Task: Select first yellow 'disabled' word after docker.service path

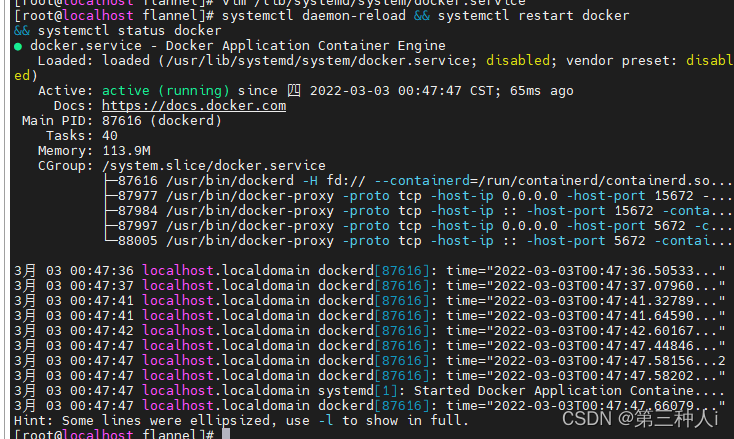Action: coord(518,60)
